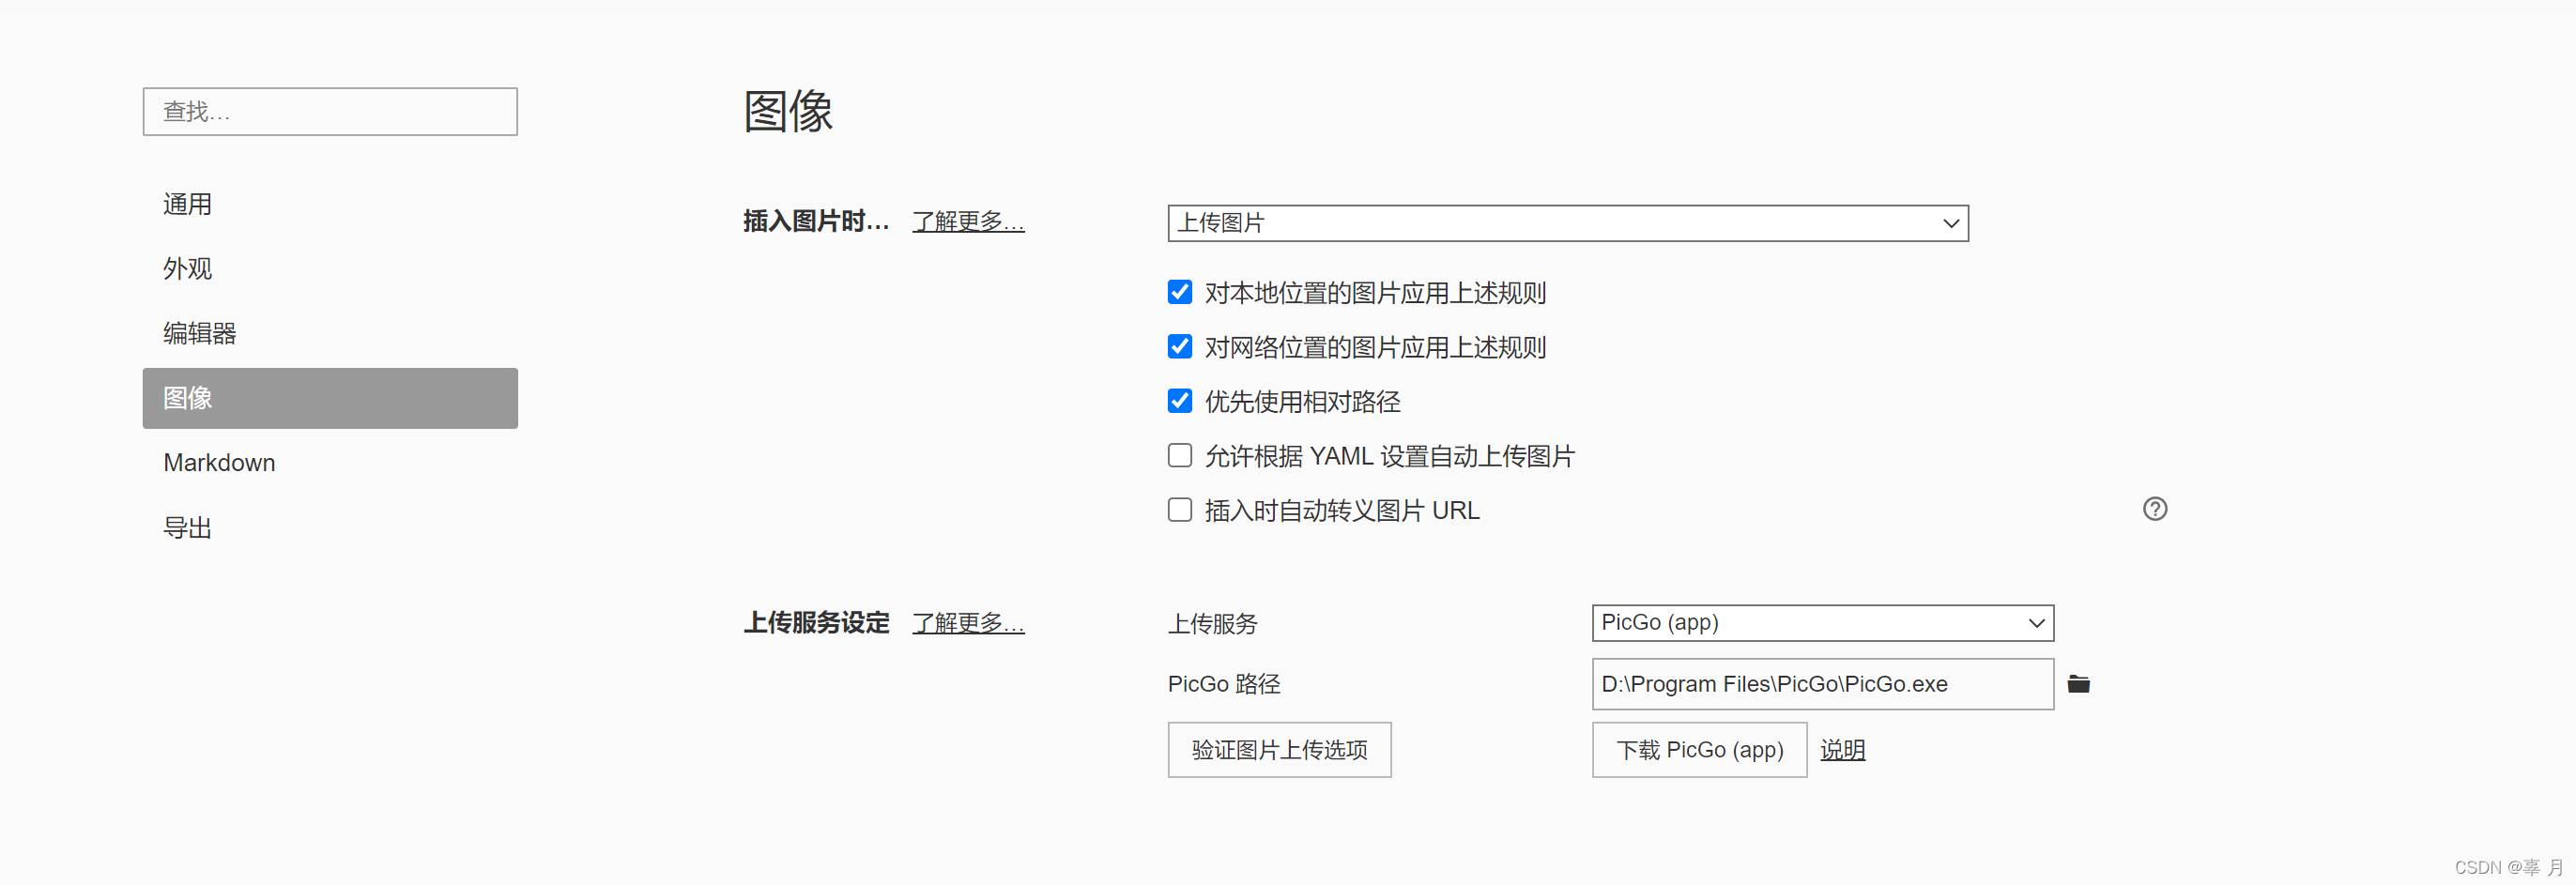Click 验证图片上传选项 button
2576x885 pixels.
(1279, 750)
